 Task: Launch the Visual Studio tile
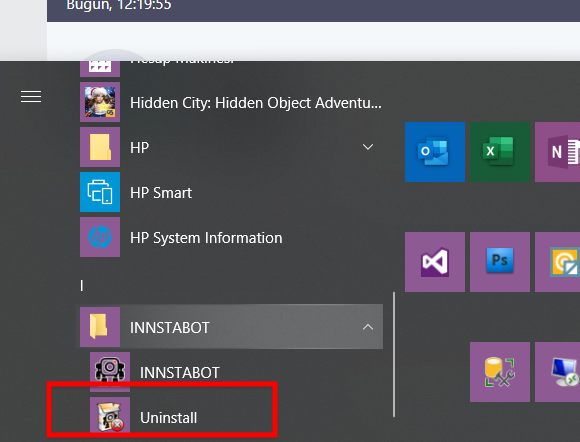point(435,262)
